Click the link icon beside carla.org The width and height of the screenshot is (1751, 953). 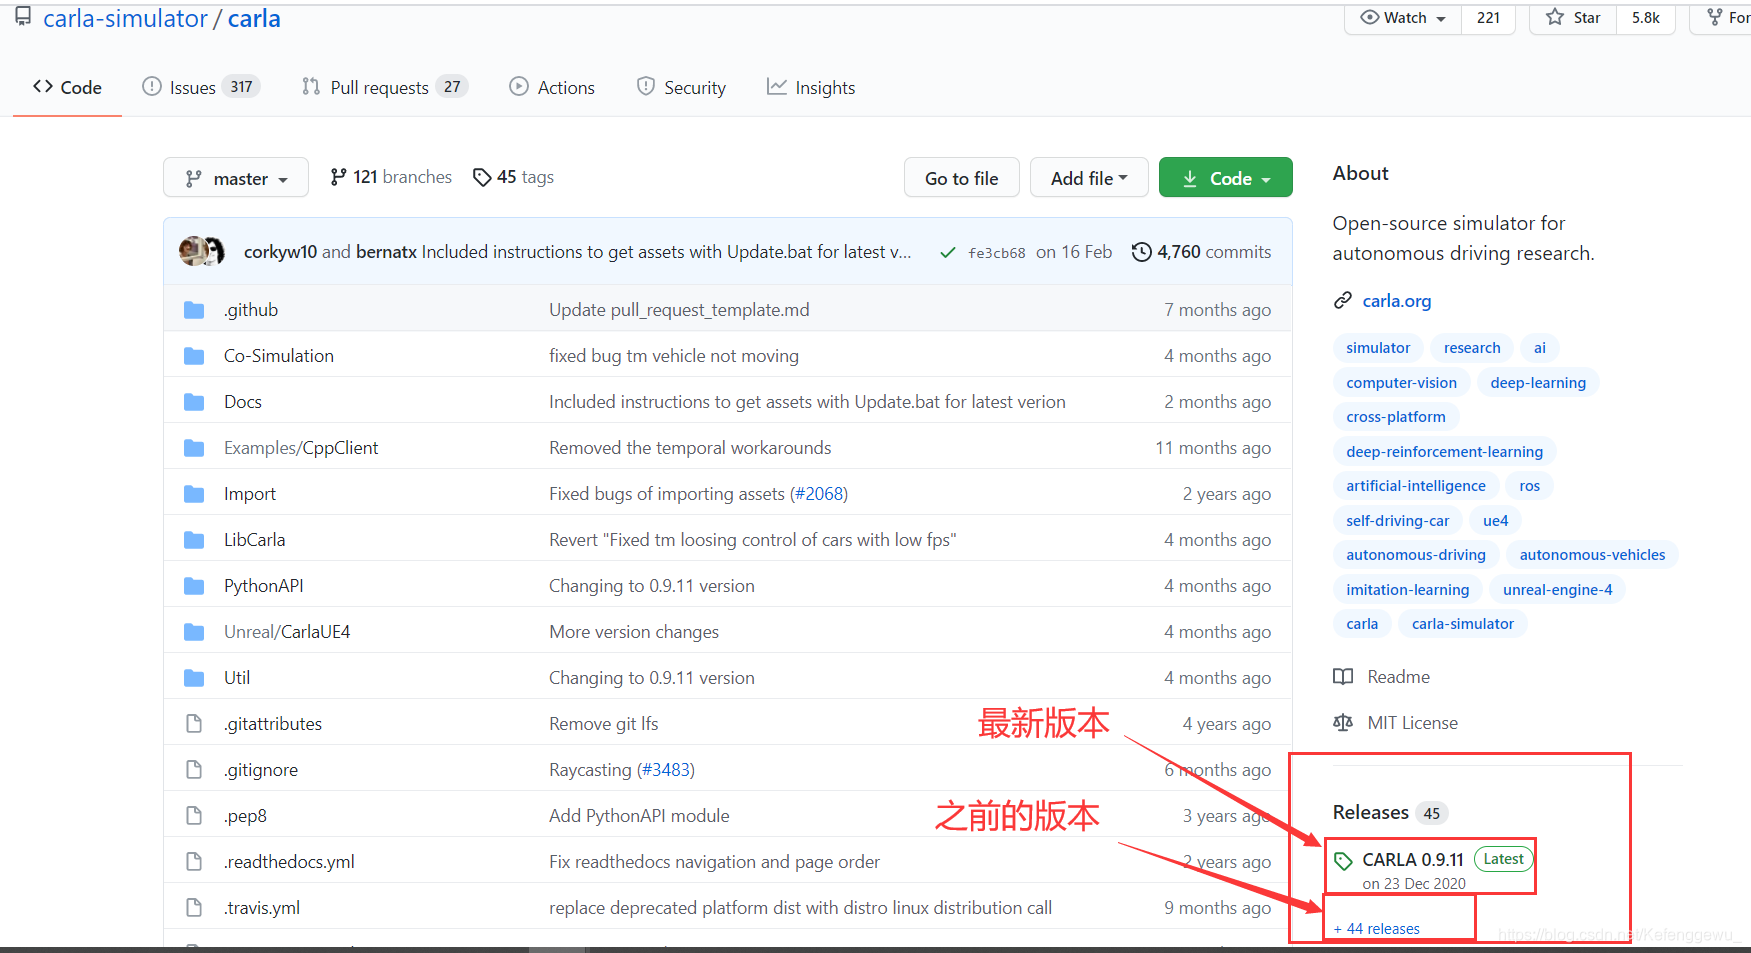[x=1343, y=301]
